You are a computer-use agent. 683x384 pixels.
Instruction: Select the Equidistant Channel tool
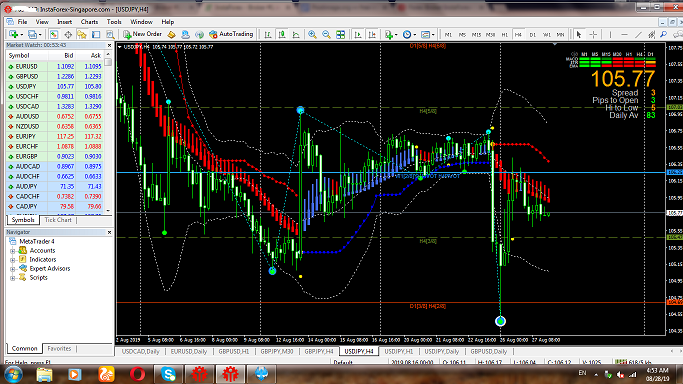pyautogui.click(x=652, y=34)
